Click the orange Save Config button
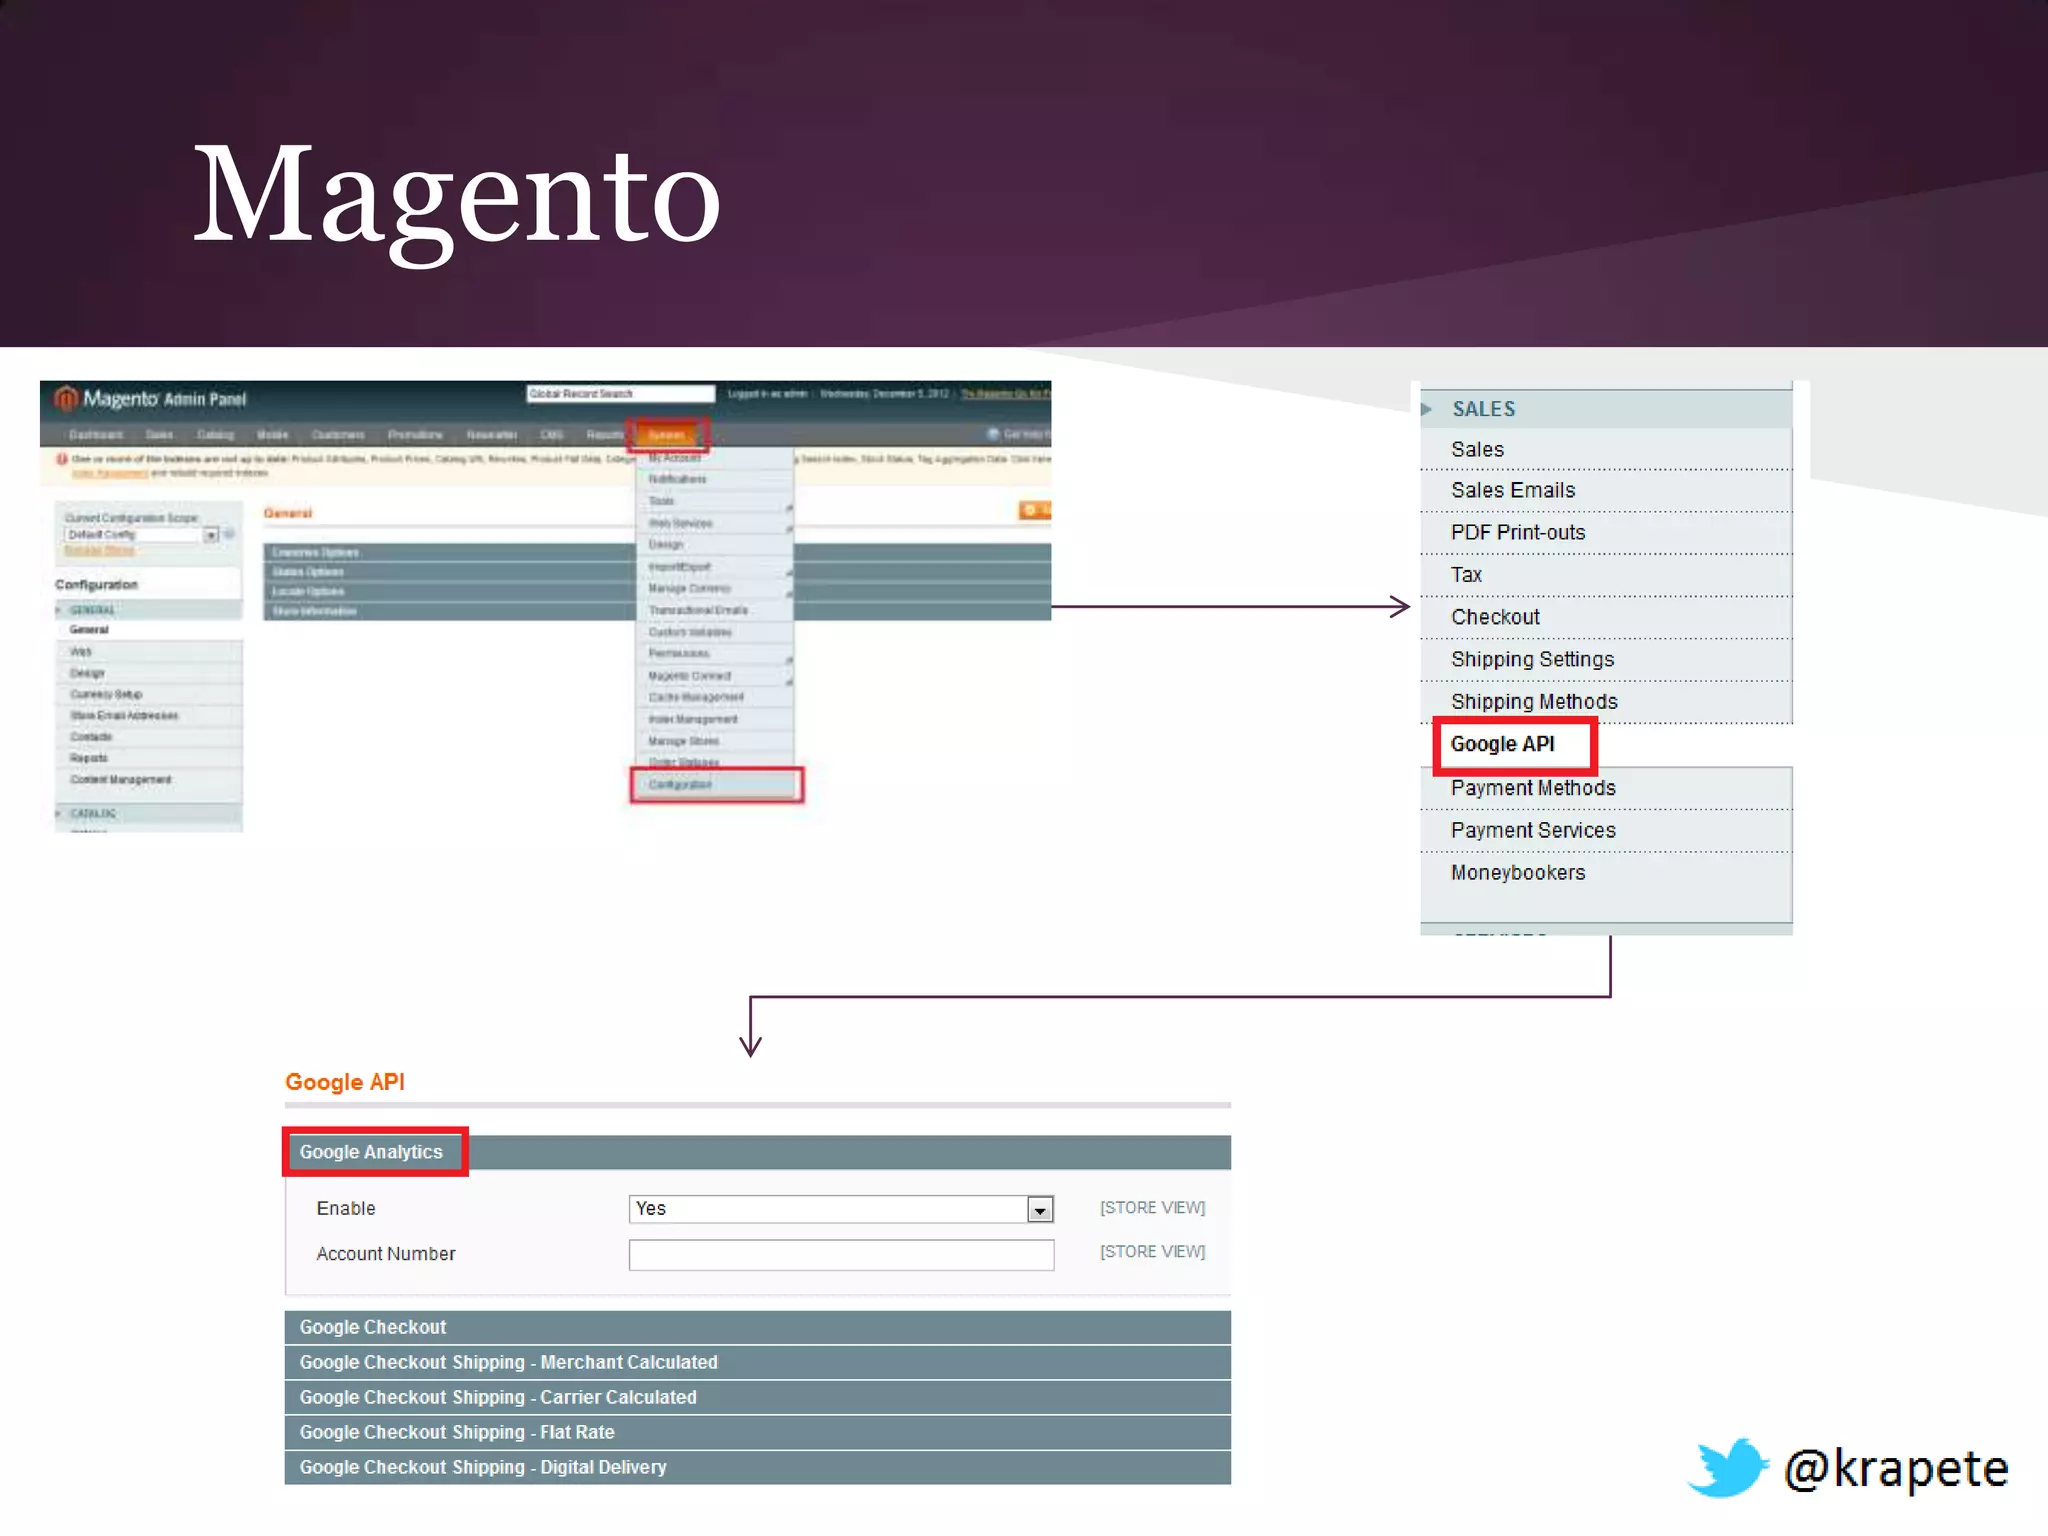The width and height of the screenshot is (2048, 1536). pyautogui.click(x=1035, y=510)
